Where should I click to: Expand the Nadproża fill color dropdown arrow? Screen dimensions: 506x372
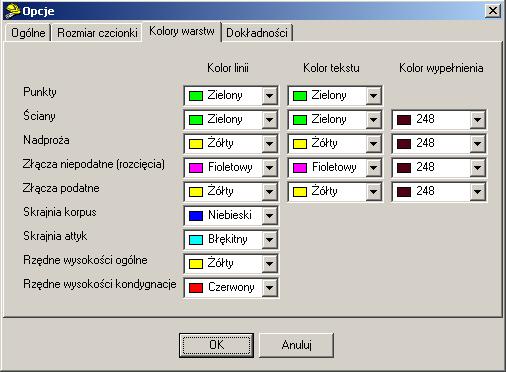click(477, 144)
